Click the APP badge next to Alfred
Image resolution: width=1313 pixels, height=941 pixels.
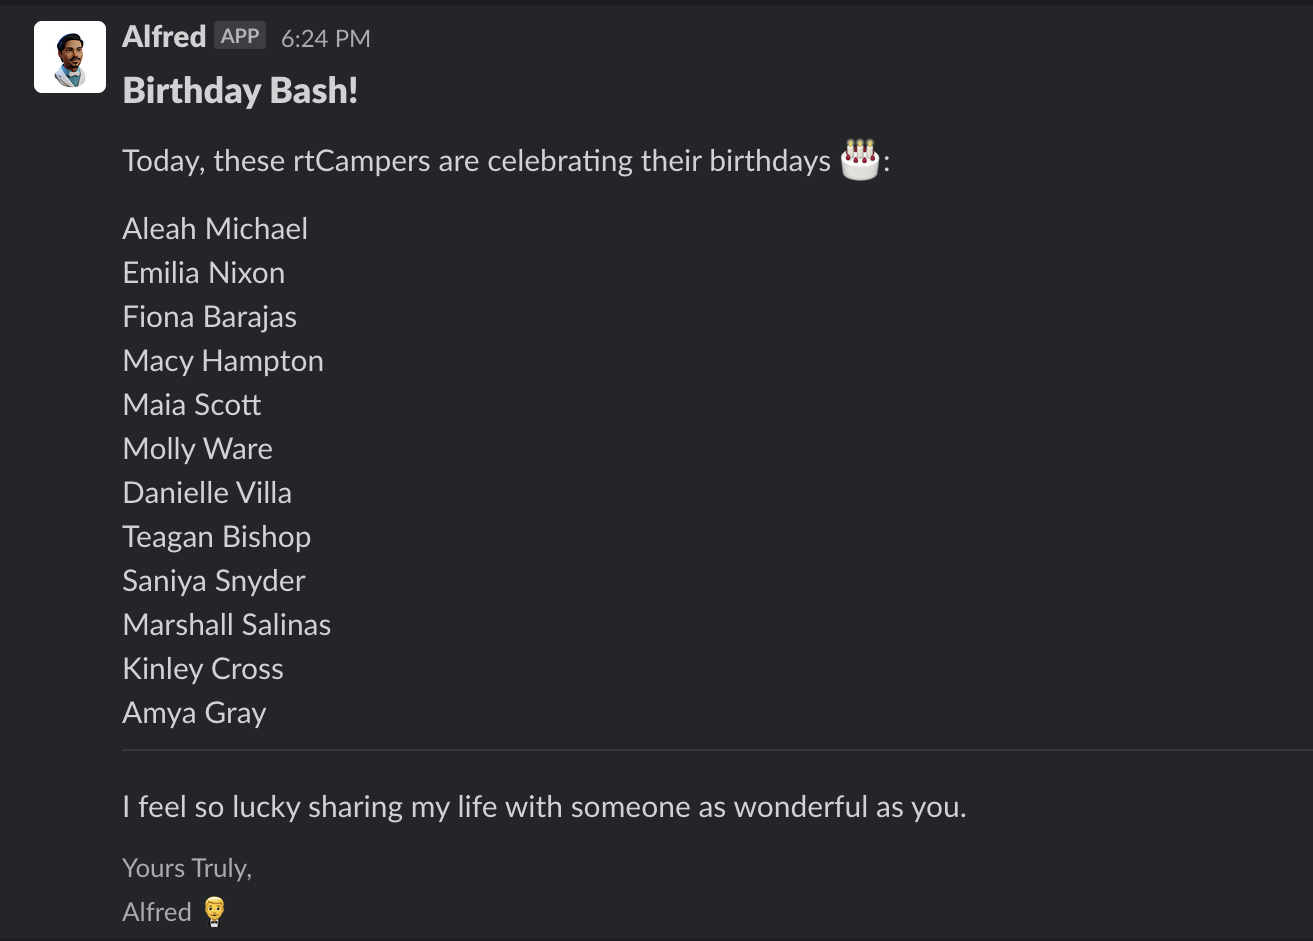(x=240, y=37)
